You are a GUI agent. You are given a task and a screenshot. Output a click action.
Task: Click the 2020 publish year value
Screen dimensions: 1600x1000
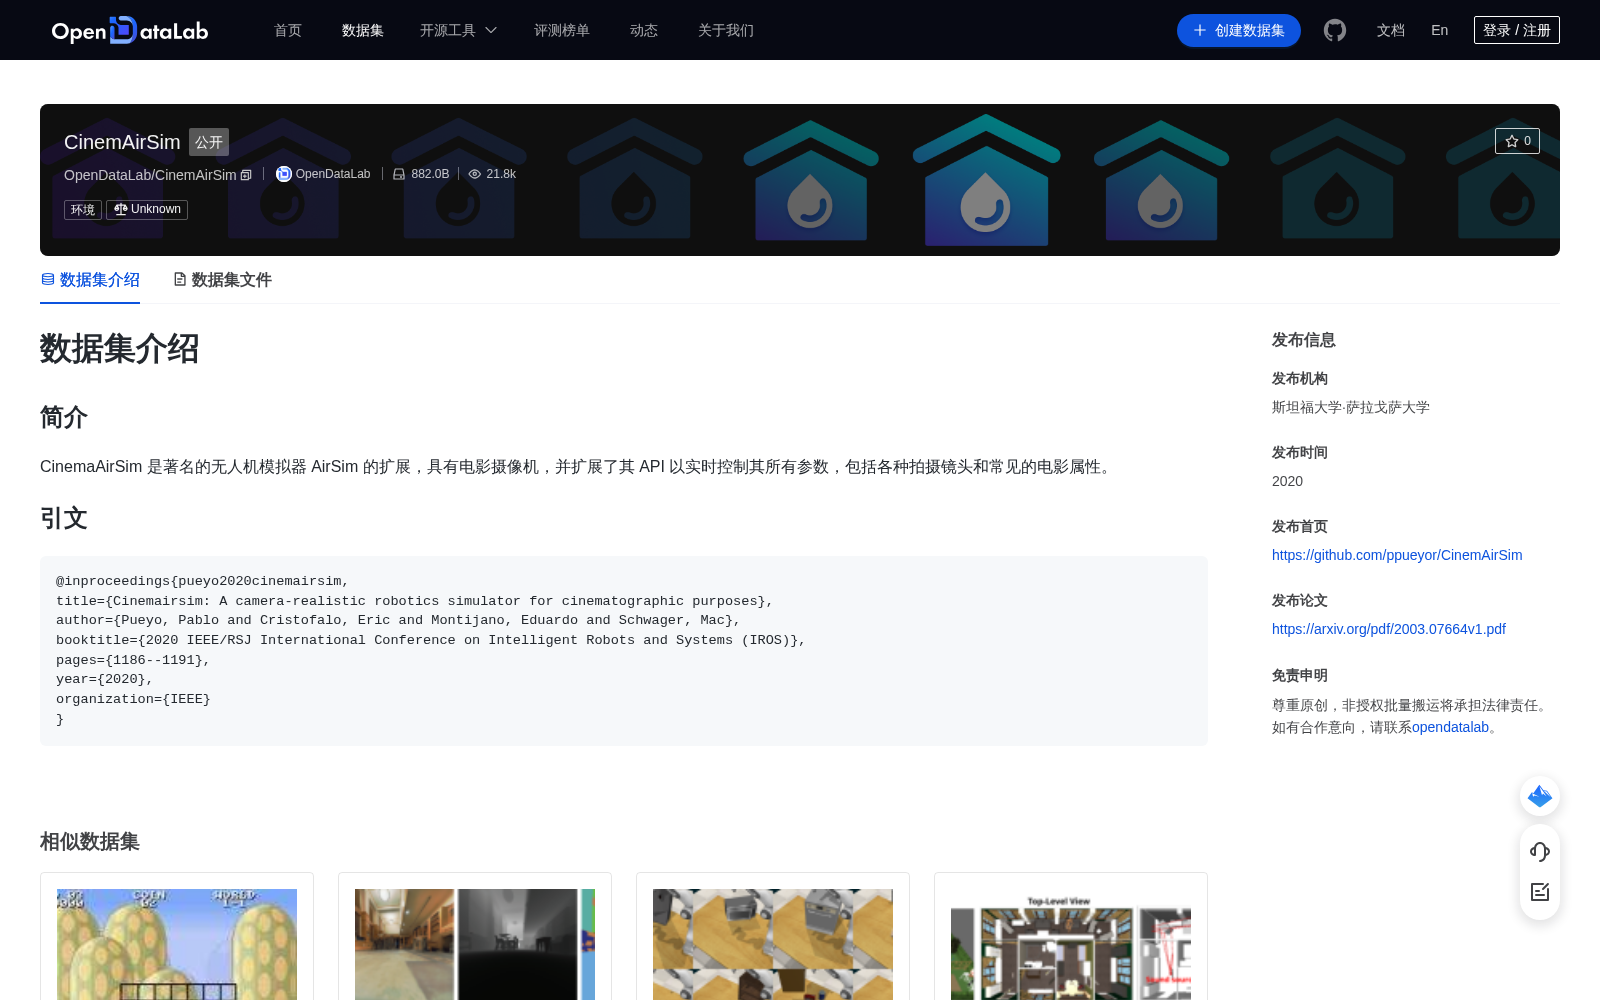[1287, 481]
